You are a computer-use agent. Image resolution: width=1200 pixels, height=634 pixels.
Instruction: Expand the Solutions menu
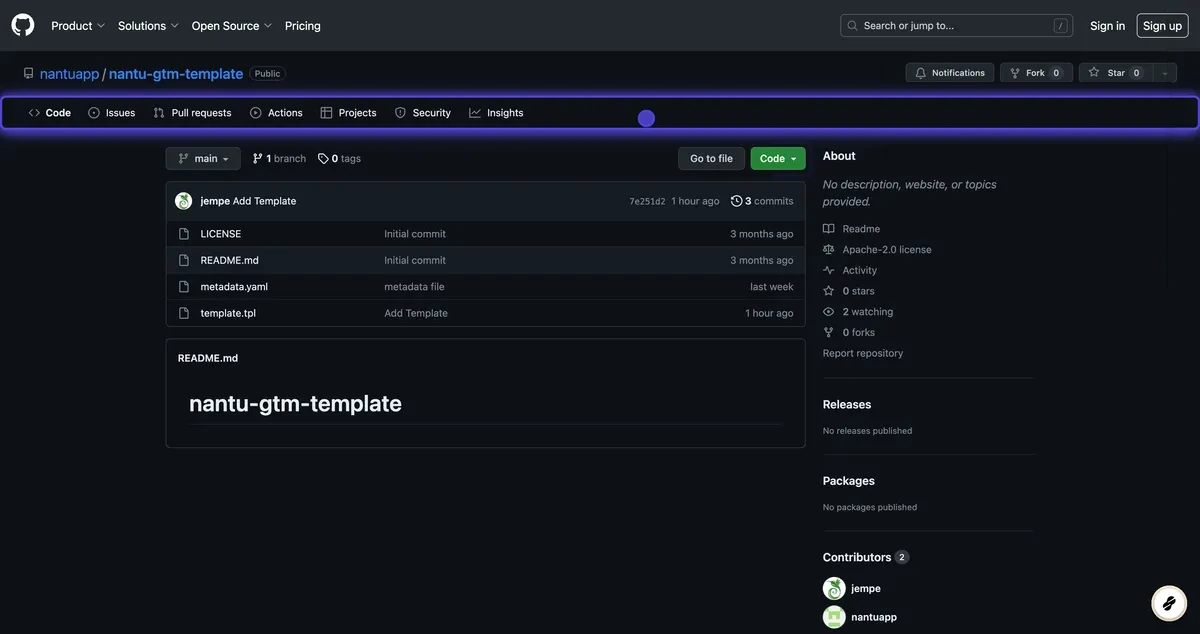(x=148, y=26)
